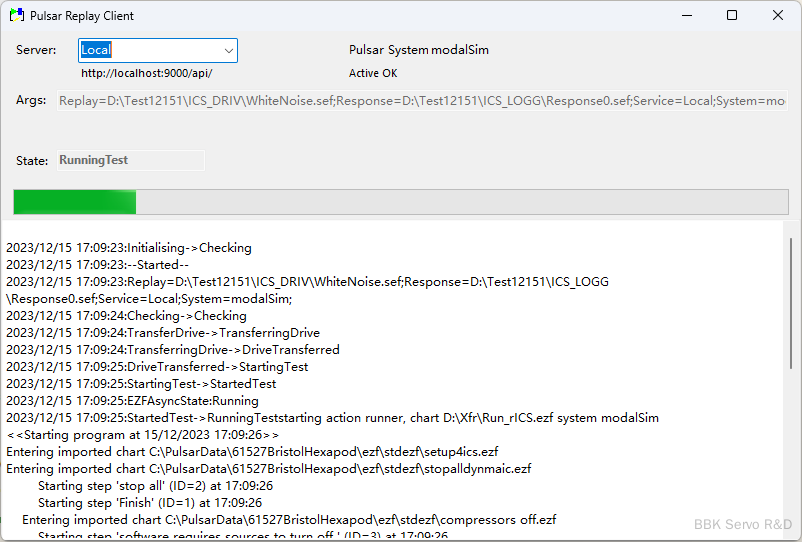Click the window title 'Pulsar Replay Client'
The image size is (802, 542).
(x=84, y=16)
